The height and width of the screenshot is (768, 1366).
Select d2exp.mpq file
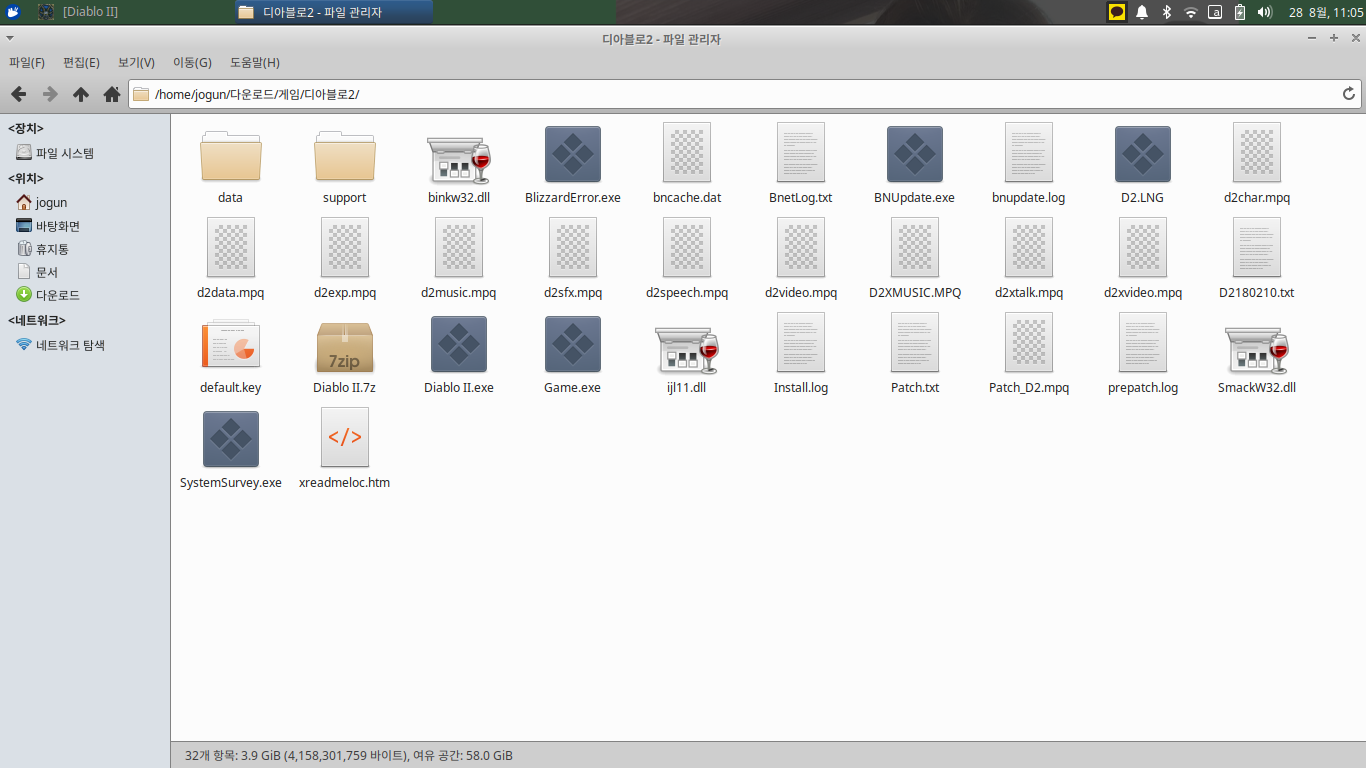click(345, 248)
